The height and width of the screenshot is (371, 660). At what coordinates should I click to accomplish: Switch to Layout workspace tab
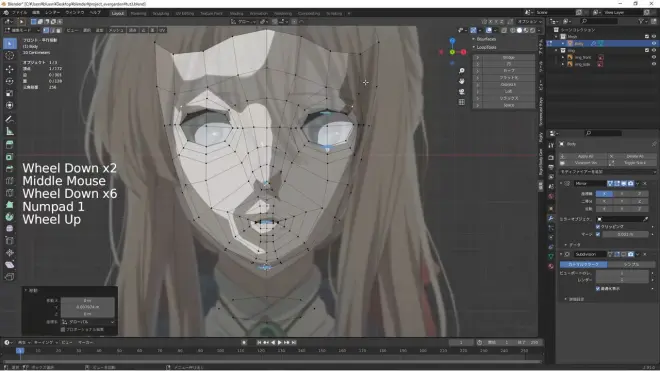(x=118, y=13)
